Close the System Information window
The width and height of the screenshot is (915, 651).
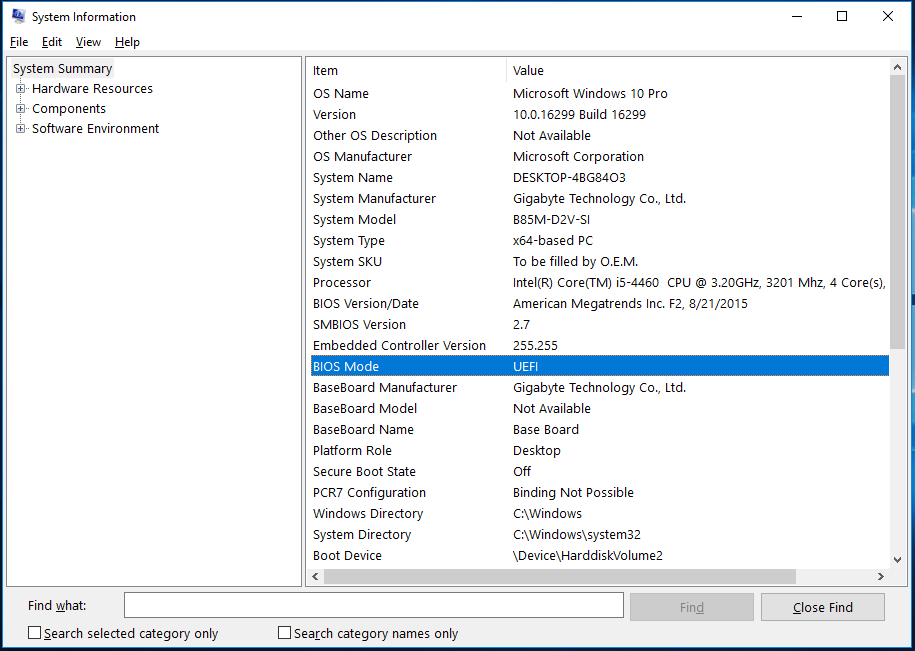click(888, 16)
